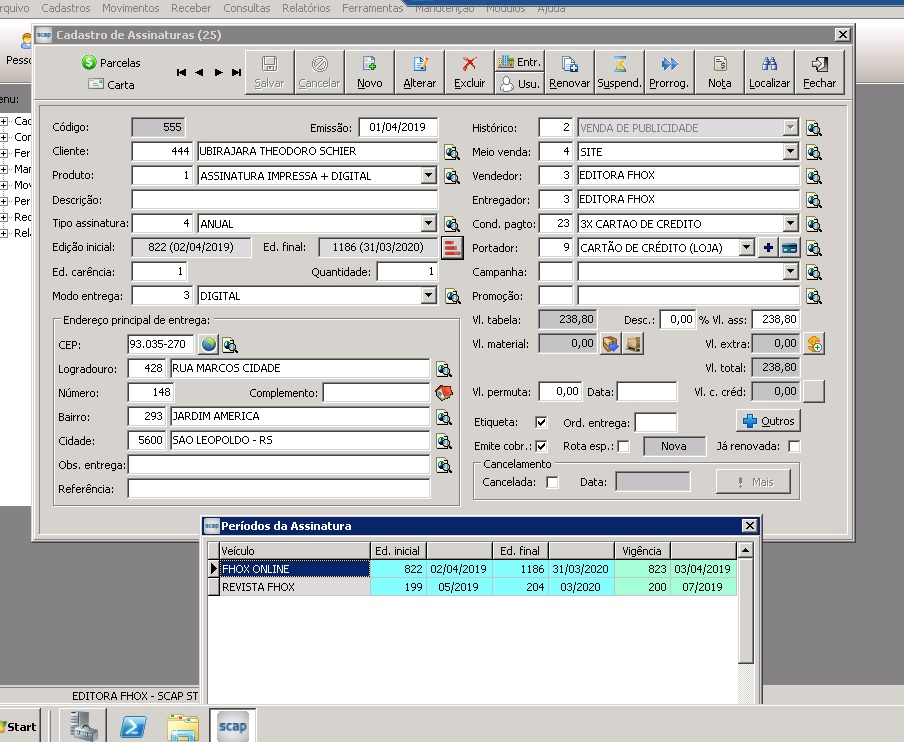The image size is (904, 742).
Task: Open the Relatórios menu
Action: (x=306, y=8)
